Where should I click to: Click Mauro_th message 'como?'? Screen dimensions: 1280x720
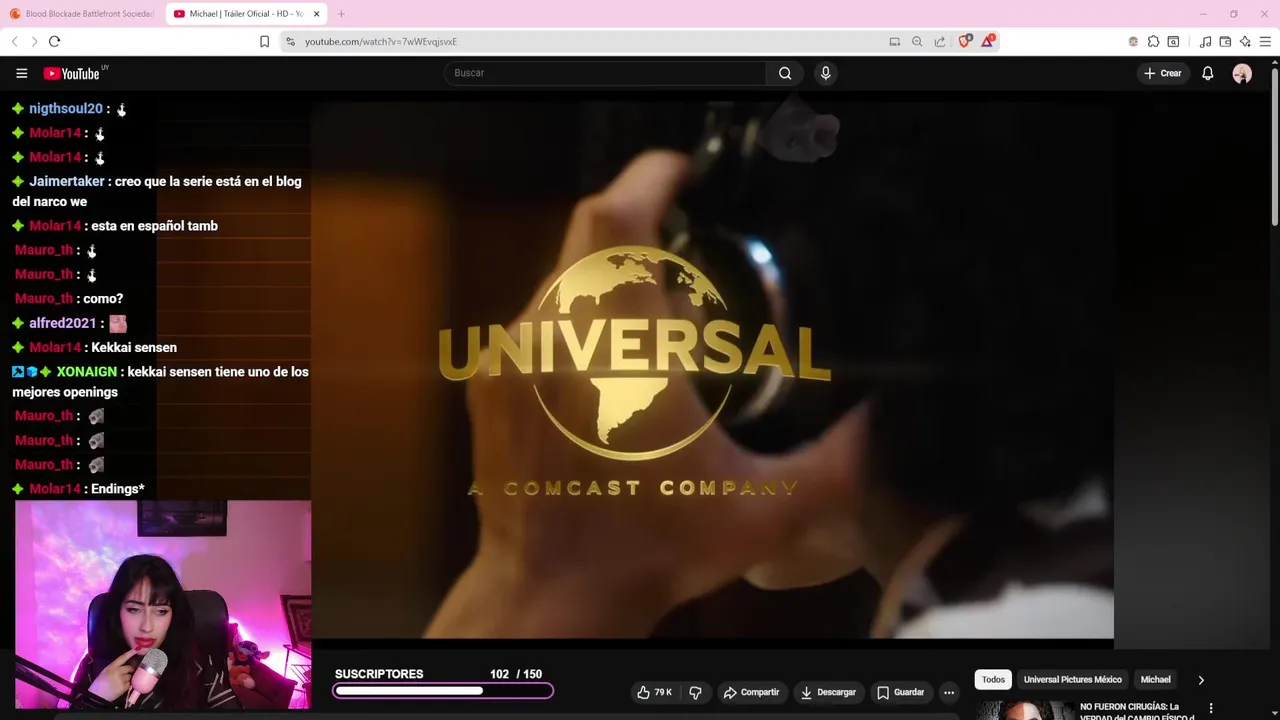point(102,298)
